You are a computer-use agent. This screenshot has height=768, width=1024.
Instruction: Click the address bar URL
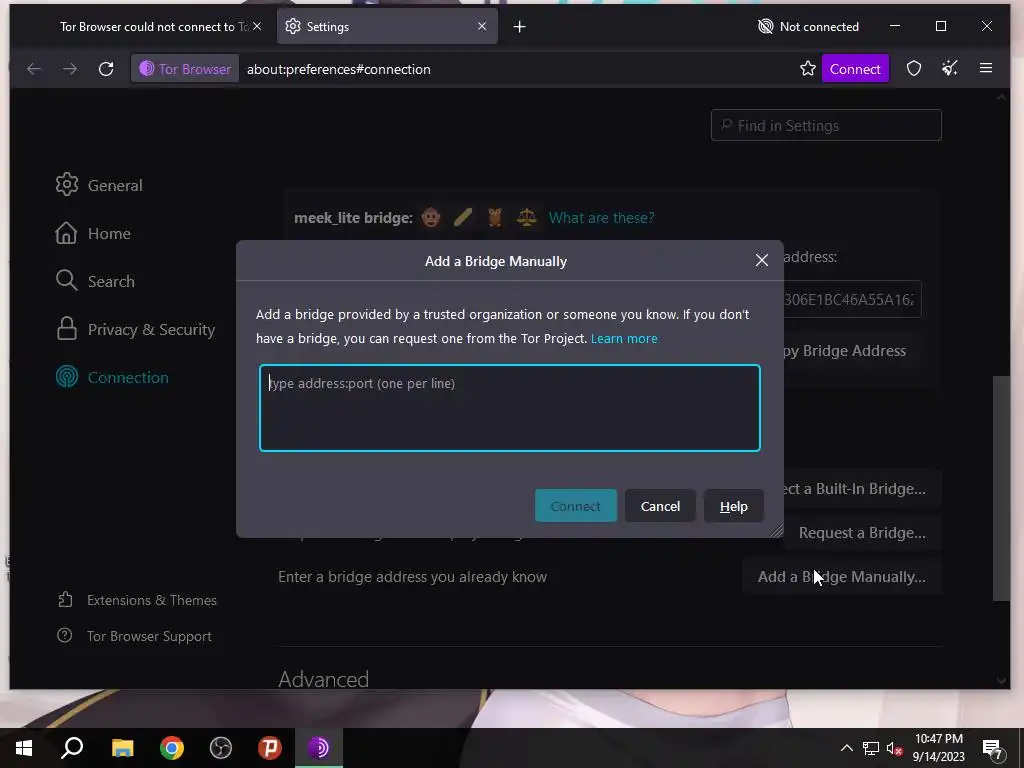(x=338, y=69)
